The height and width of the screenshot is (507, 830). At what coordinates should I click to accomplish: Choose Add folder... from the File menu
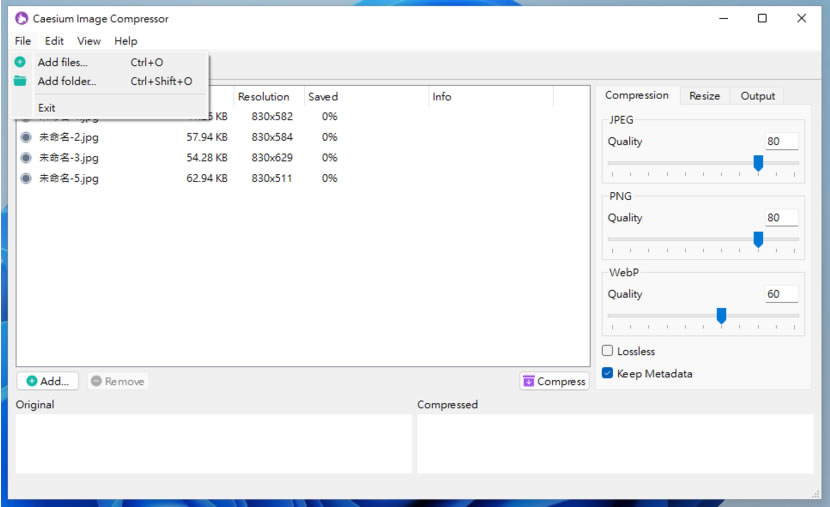pos(109,81)
